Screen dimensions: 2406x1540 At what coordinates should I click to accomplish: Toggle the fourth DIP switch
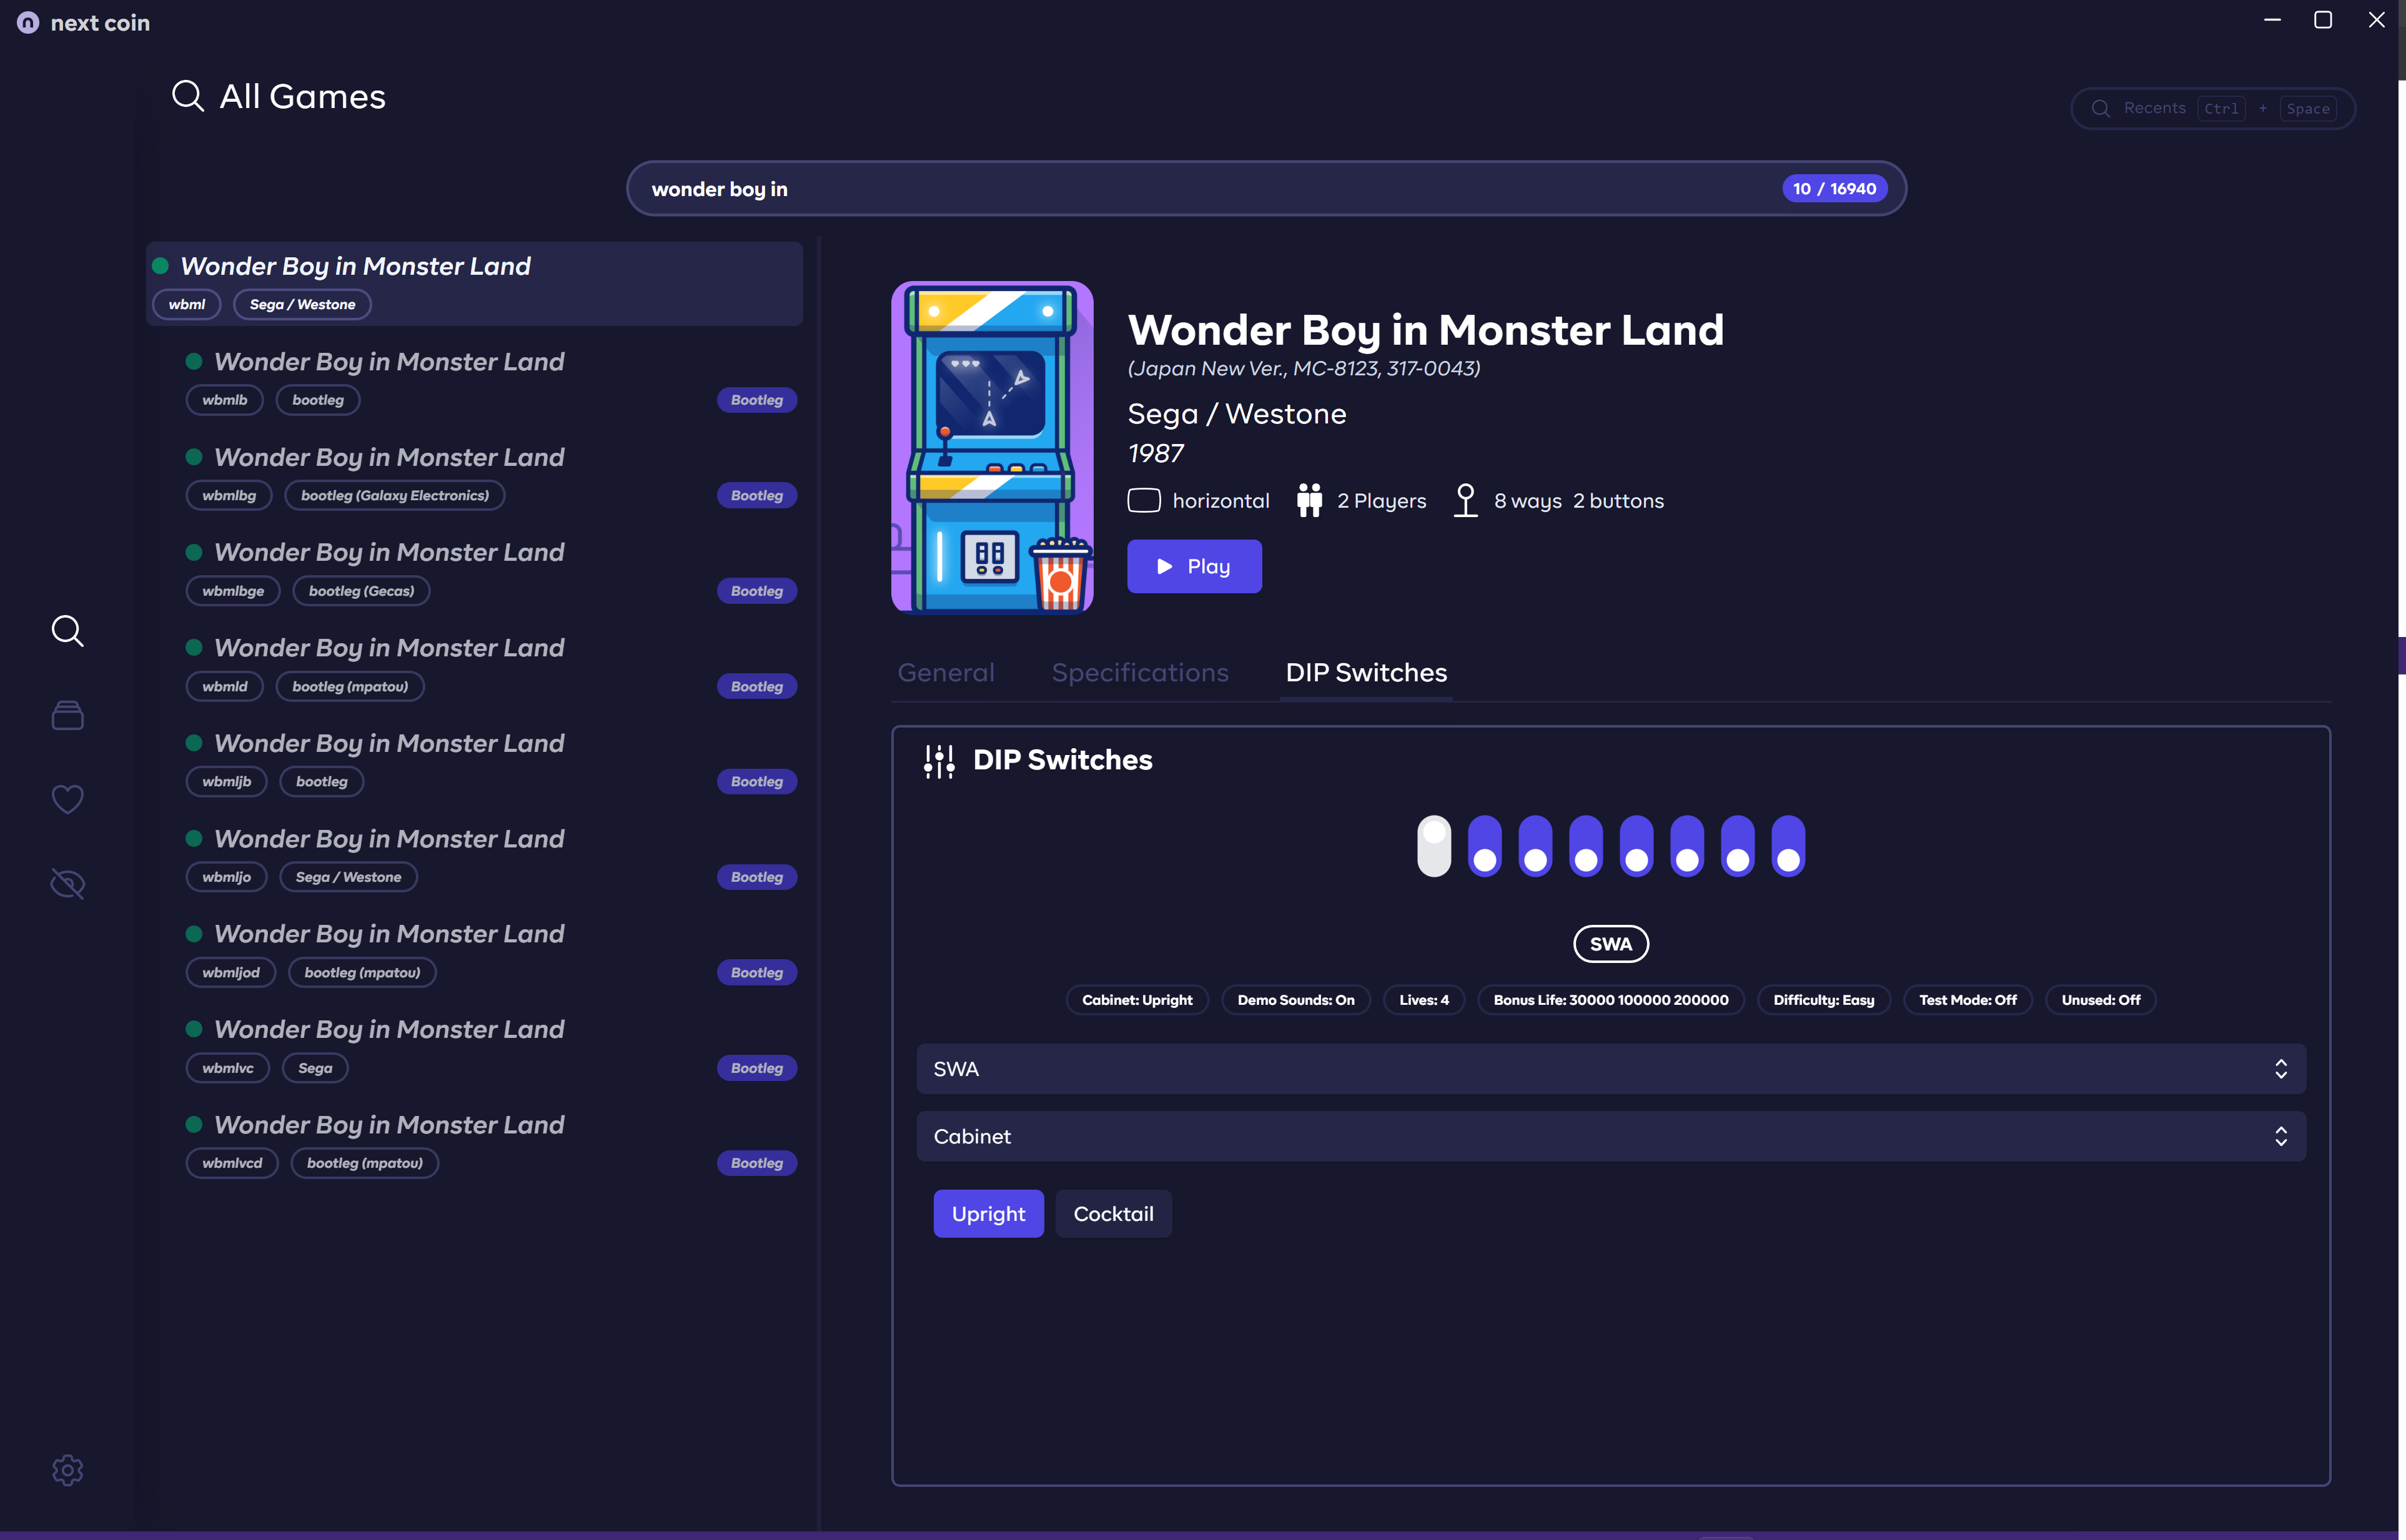[x=1585, y=846]
